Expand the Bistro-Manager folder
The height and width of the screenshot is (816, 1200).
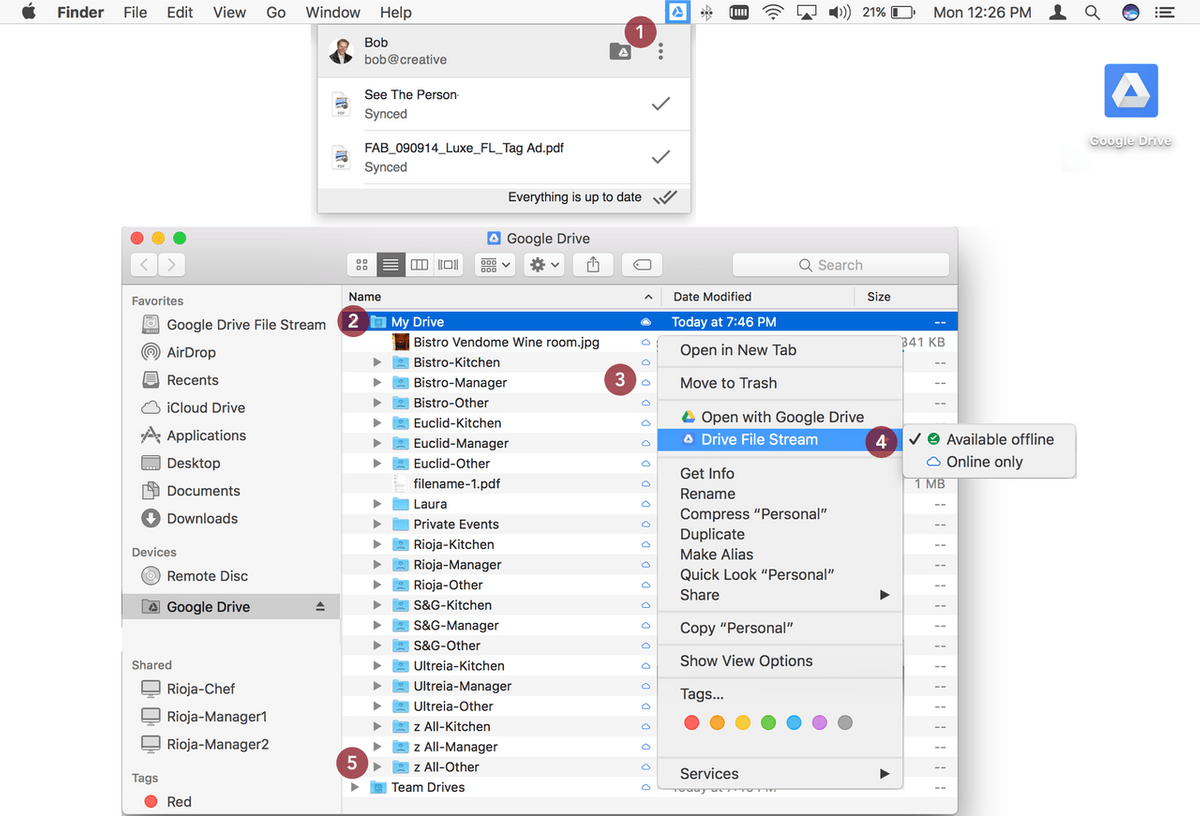[377, 382]
